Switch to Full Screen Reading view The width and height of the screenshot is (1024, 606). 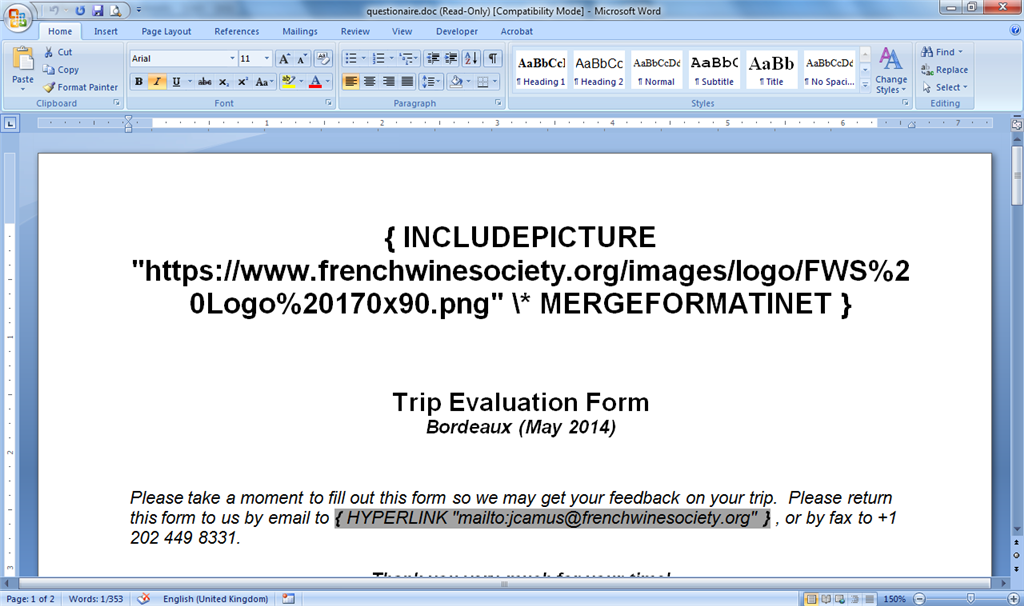(x=825, y=599)
